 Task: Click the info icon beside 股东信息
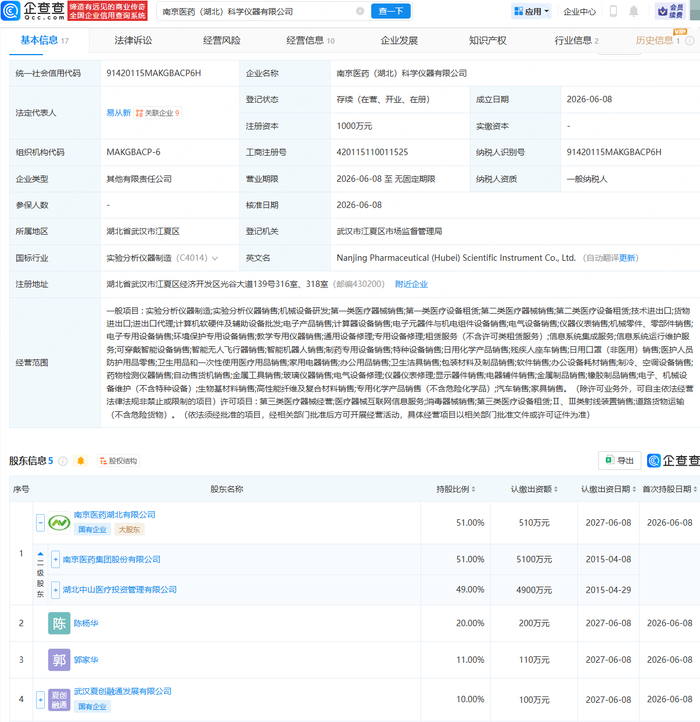[x=63, y=461]
